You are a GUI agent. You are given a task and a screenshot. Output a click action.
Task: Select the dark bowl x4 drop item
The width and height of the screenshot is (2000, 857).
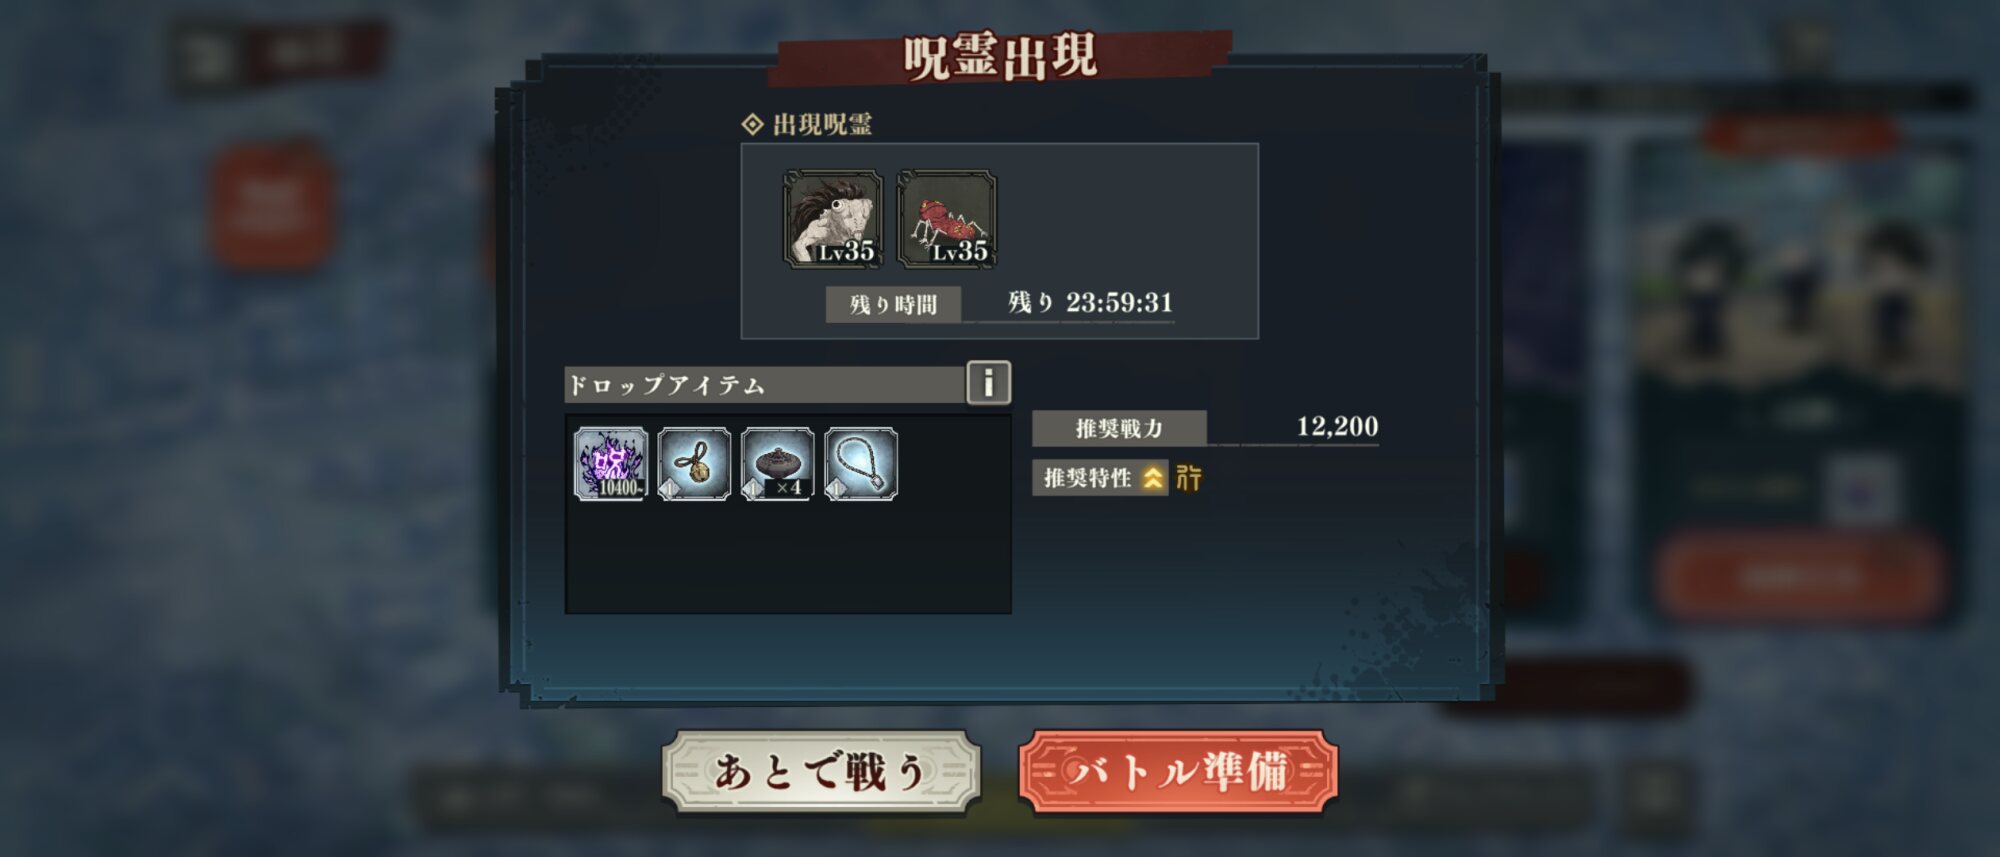tap(778, 464)
